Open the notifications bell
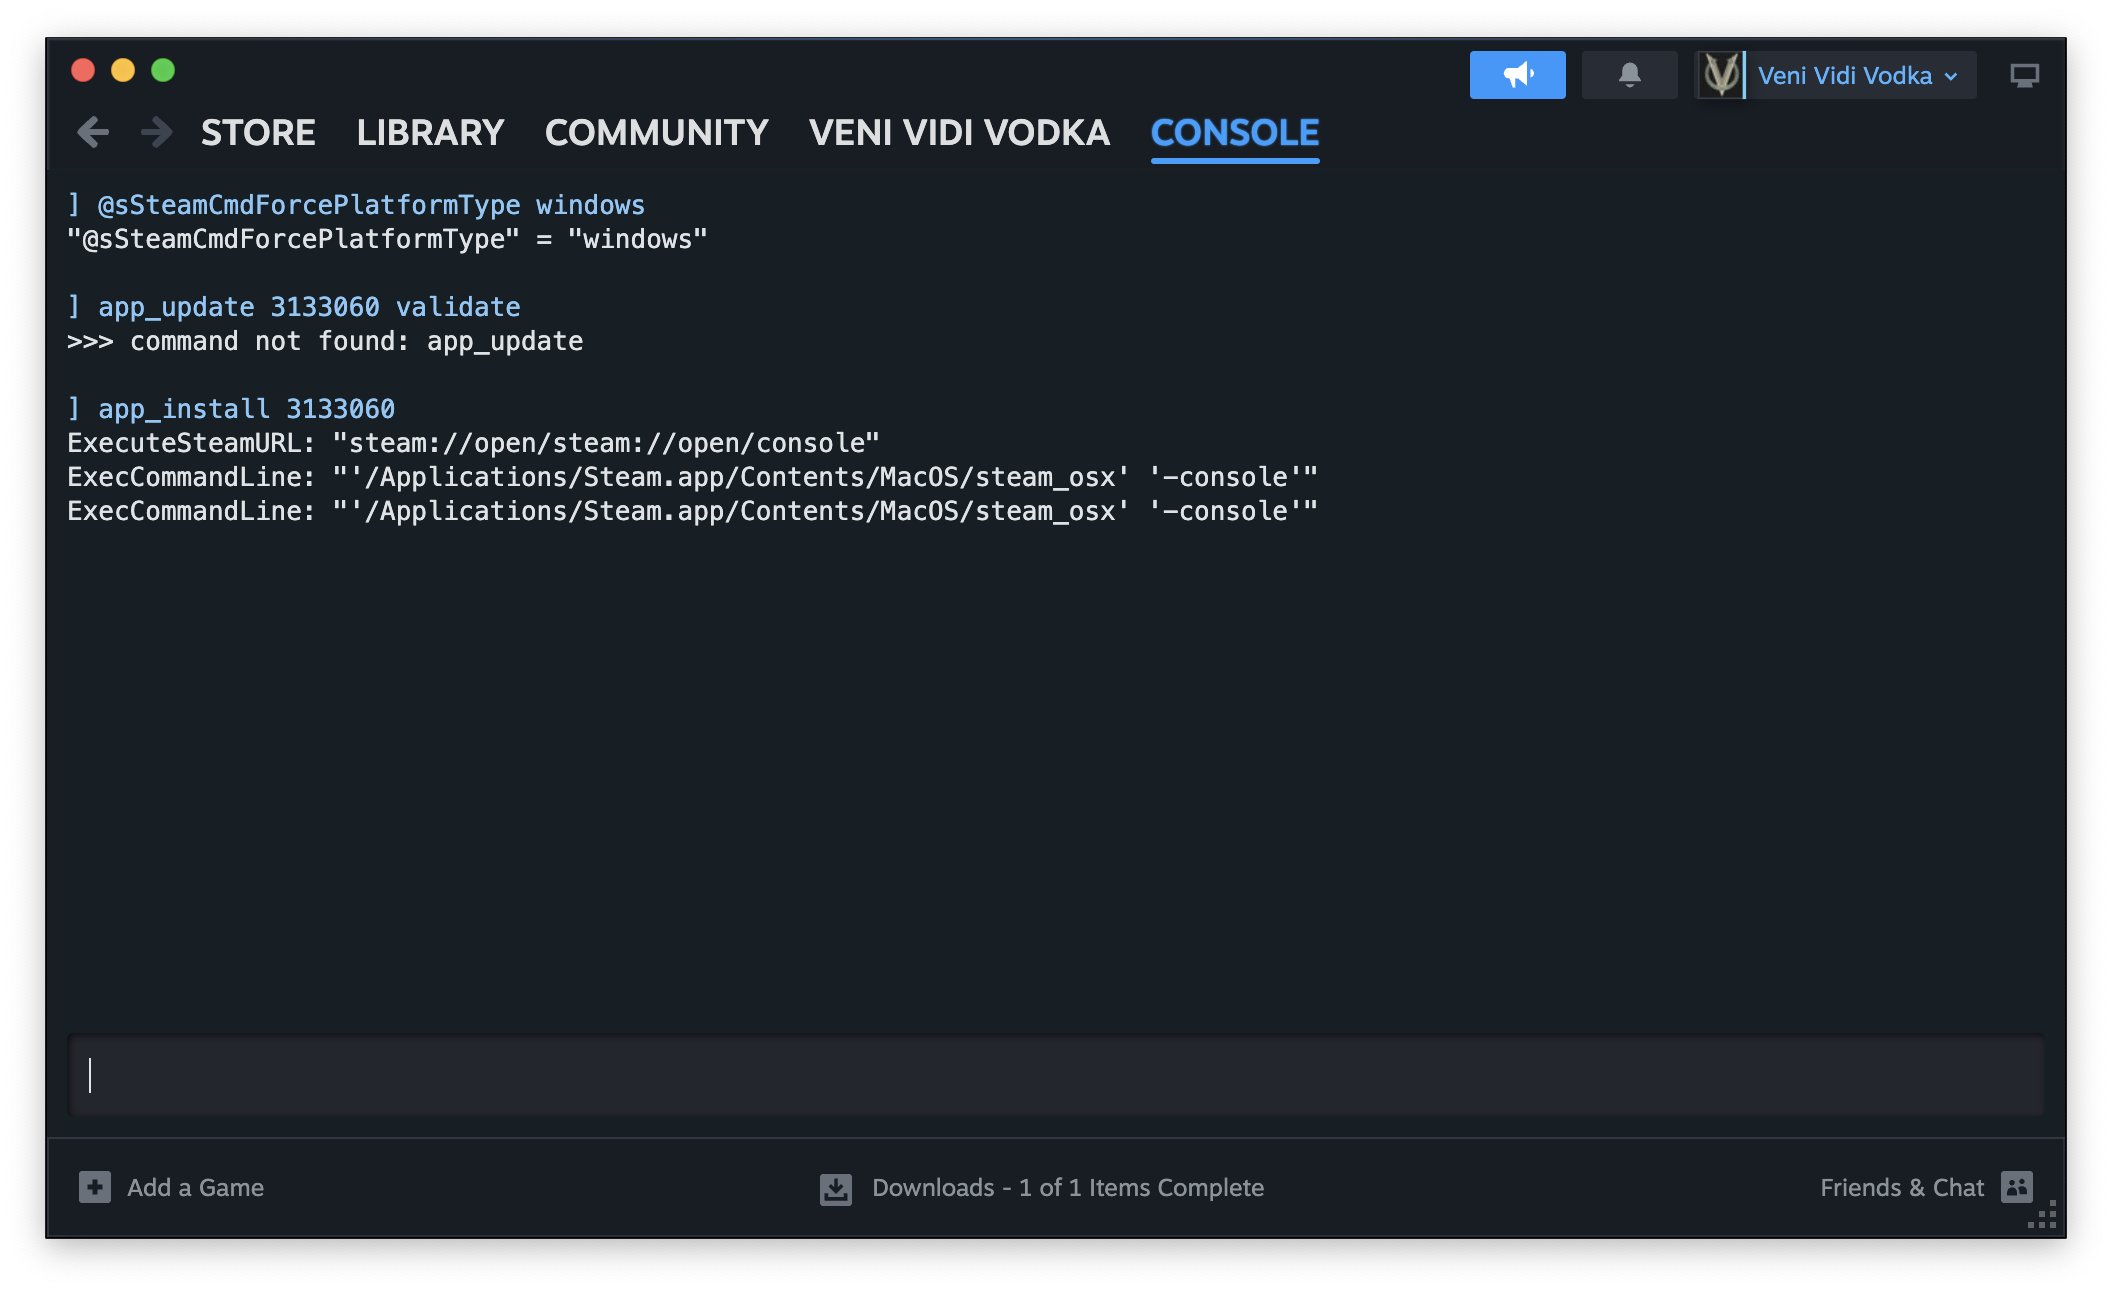 tap(1629, 75)
